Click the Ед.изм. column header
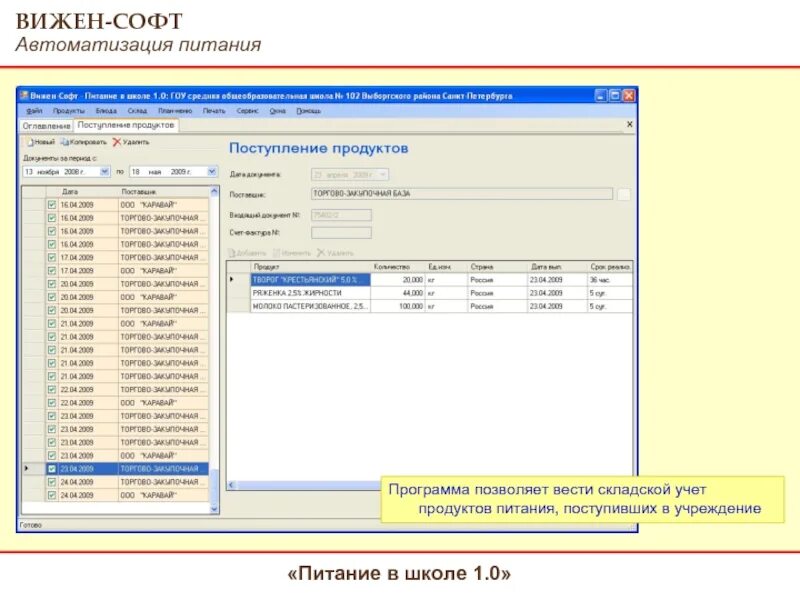The width and height of the screenshot is (800, 600). pos(446,267)
